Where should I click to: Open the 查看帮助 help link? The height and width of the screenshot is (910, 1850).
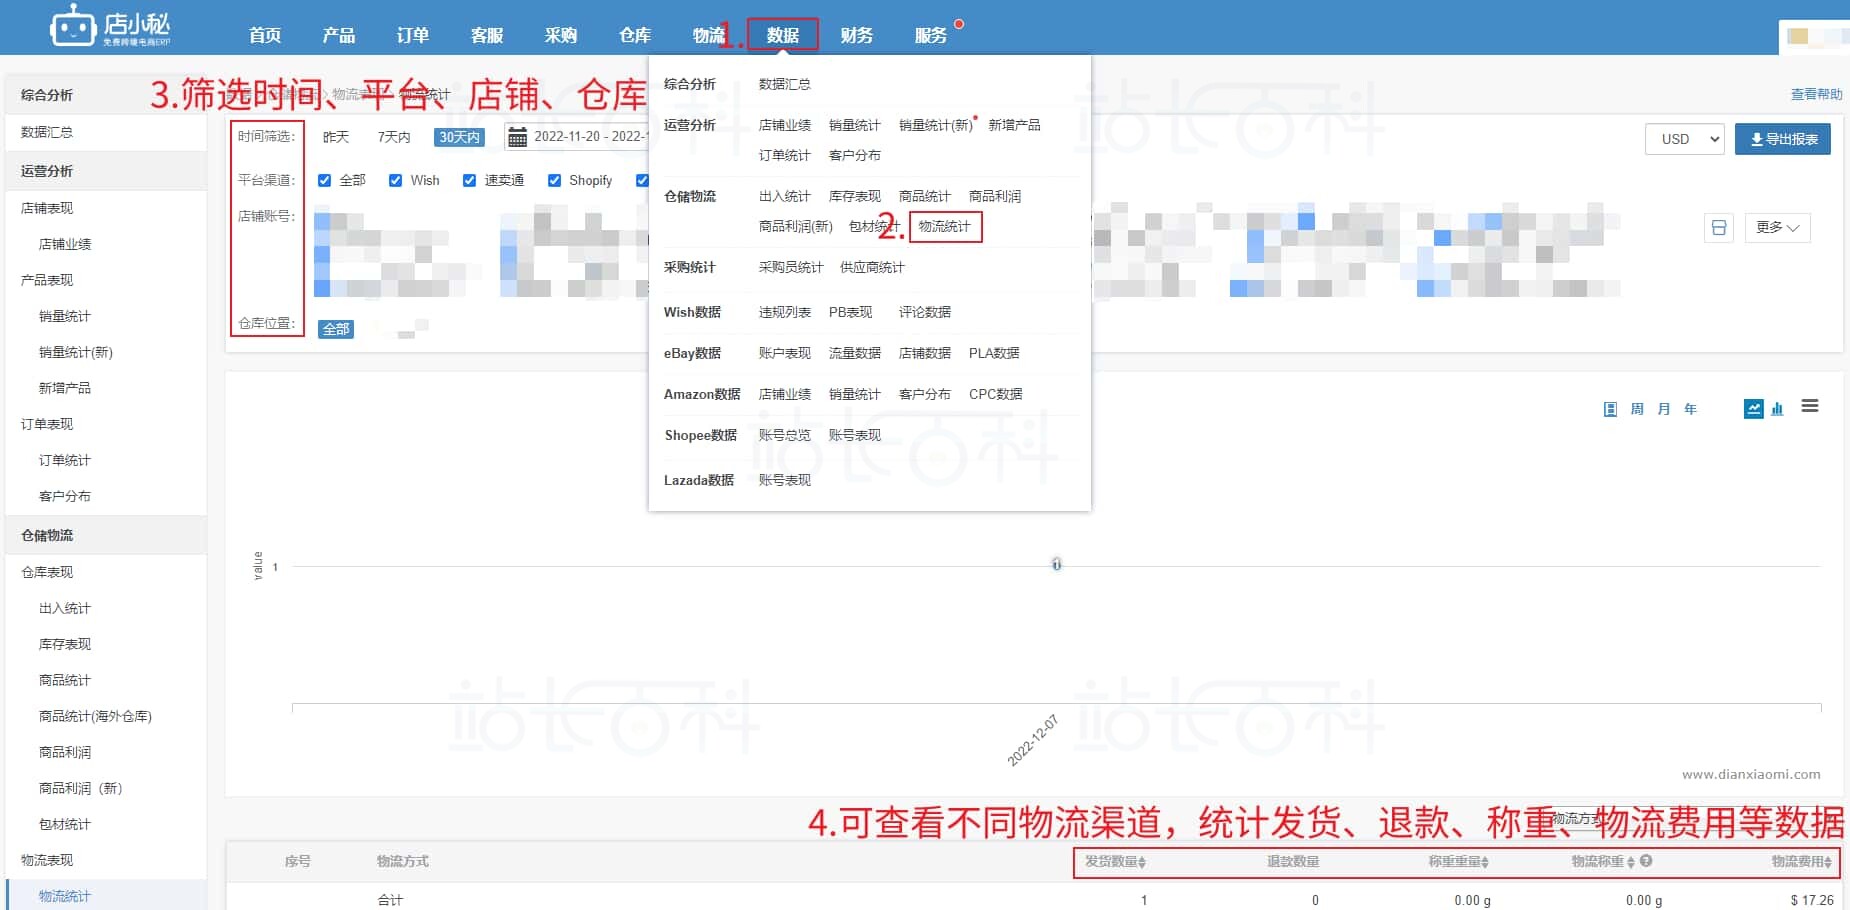pos(1815,94)
